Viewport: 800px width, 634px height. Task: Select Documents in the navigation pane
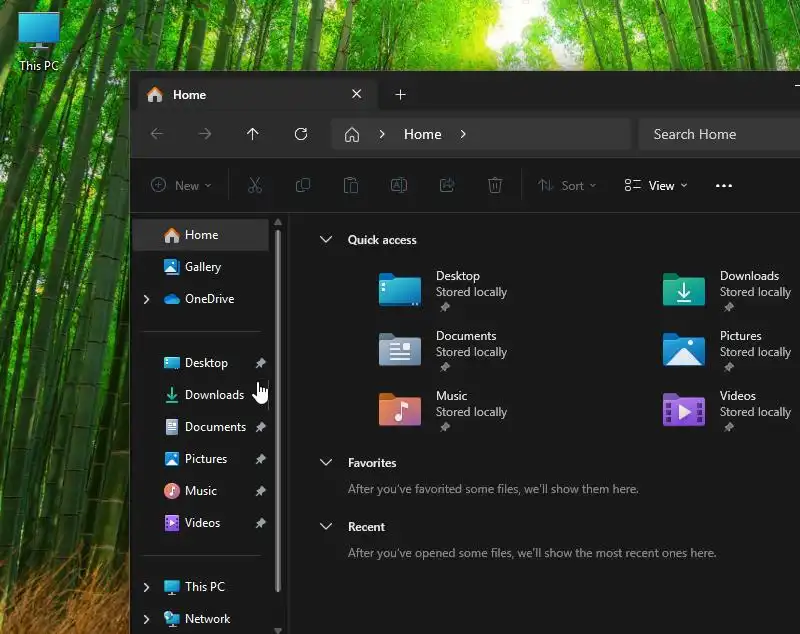tap(202, 427)
